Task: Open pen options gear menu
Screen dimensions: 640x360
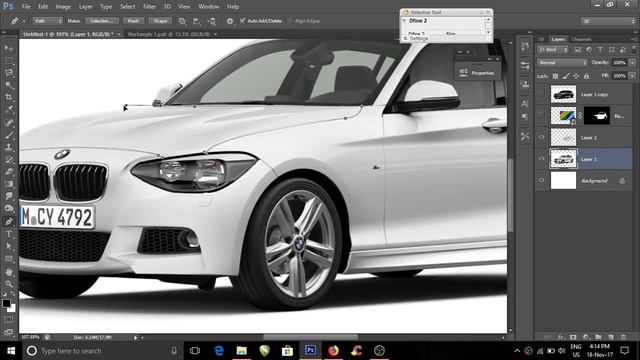Action: 230,21
